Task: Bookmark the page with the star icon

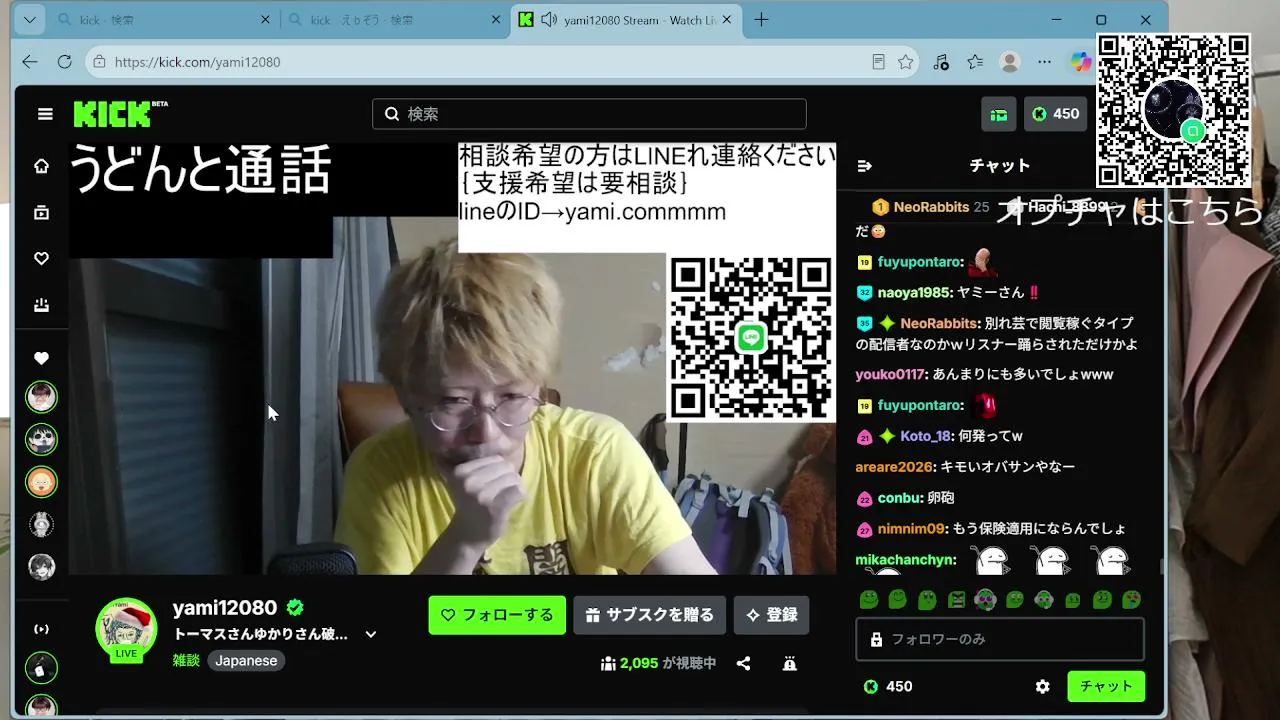Action: 906,62
